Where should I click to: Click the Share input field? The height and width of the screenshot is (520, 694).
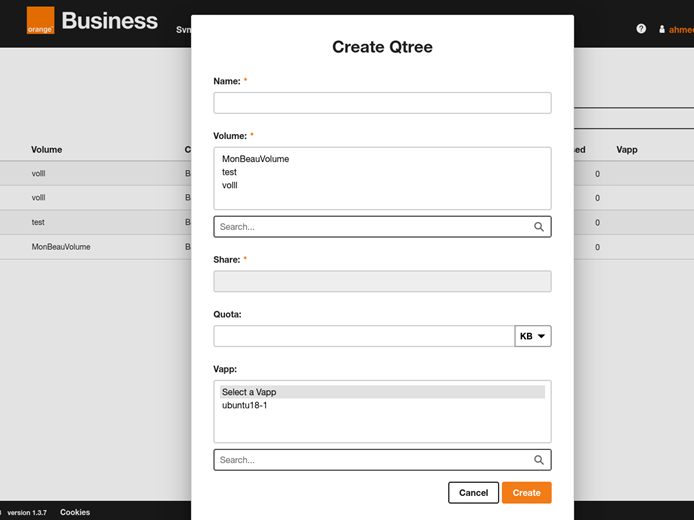pos(382,281)
